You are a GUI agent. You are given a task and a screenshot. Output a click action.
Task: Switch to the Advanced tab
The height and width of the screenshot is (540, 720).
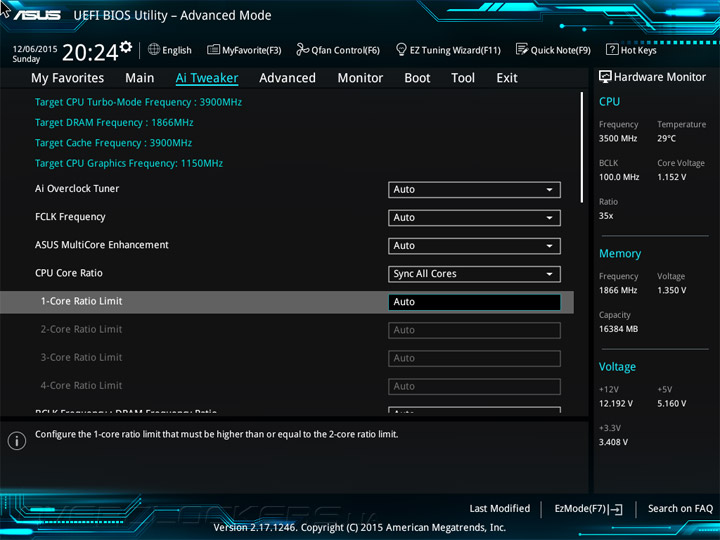click(x=287, y=78)
